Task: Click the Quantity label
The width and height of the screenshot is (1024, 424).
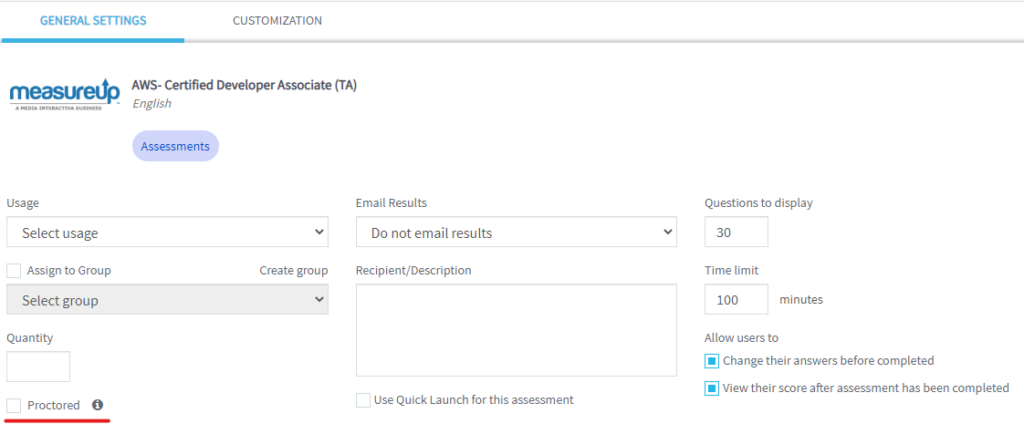Action: (x=30, y=338)
